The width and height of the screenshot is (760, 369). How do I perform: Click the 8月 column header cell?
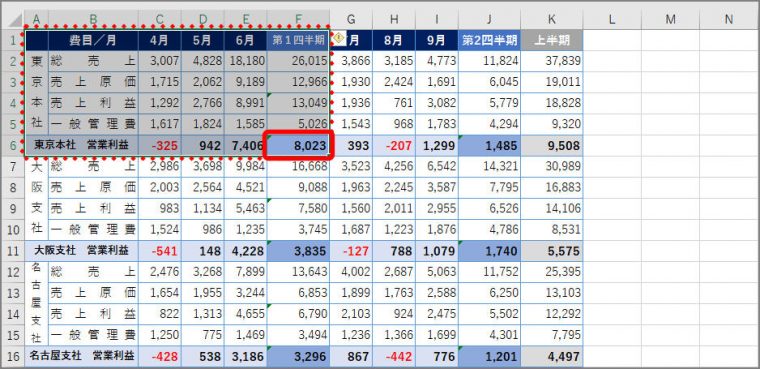[394, 40]
